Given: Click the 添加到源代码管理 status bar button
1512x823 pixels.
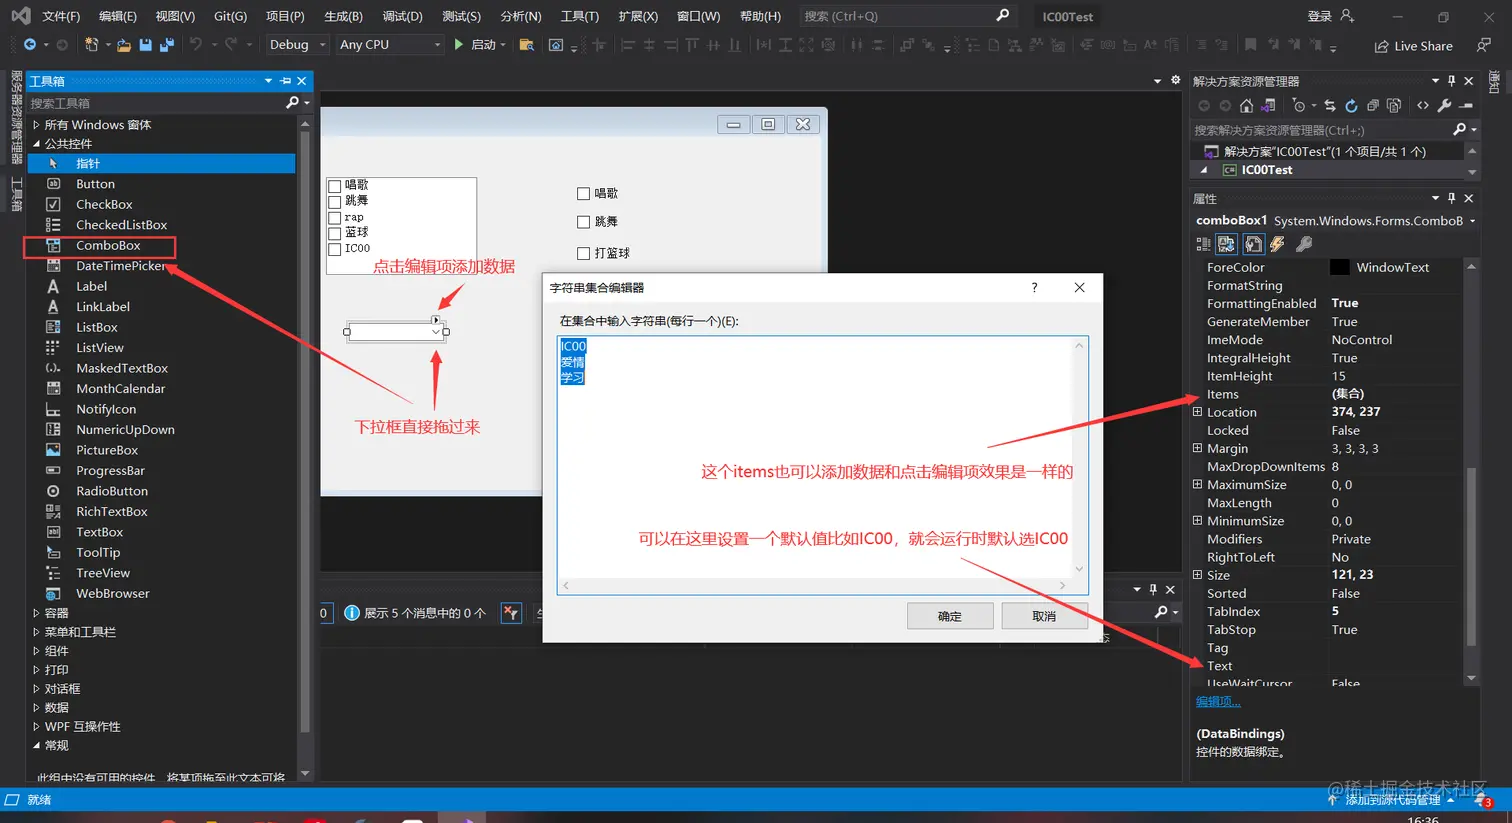Looking at the screenshot, I should [x=1393, y=800].
